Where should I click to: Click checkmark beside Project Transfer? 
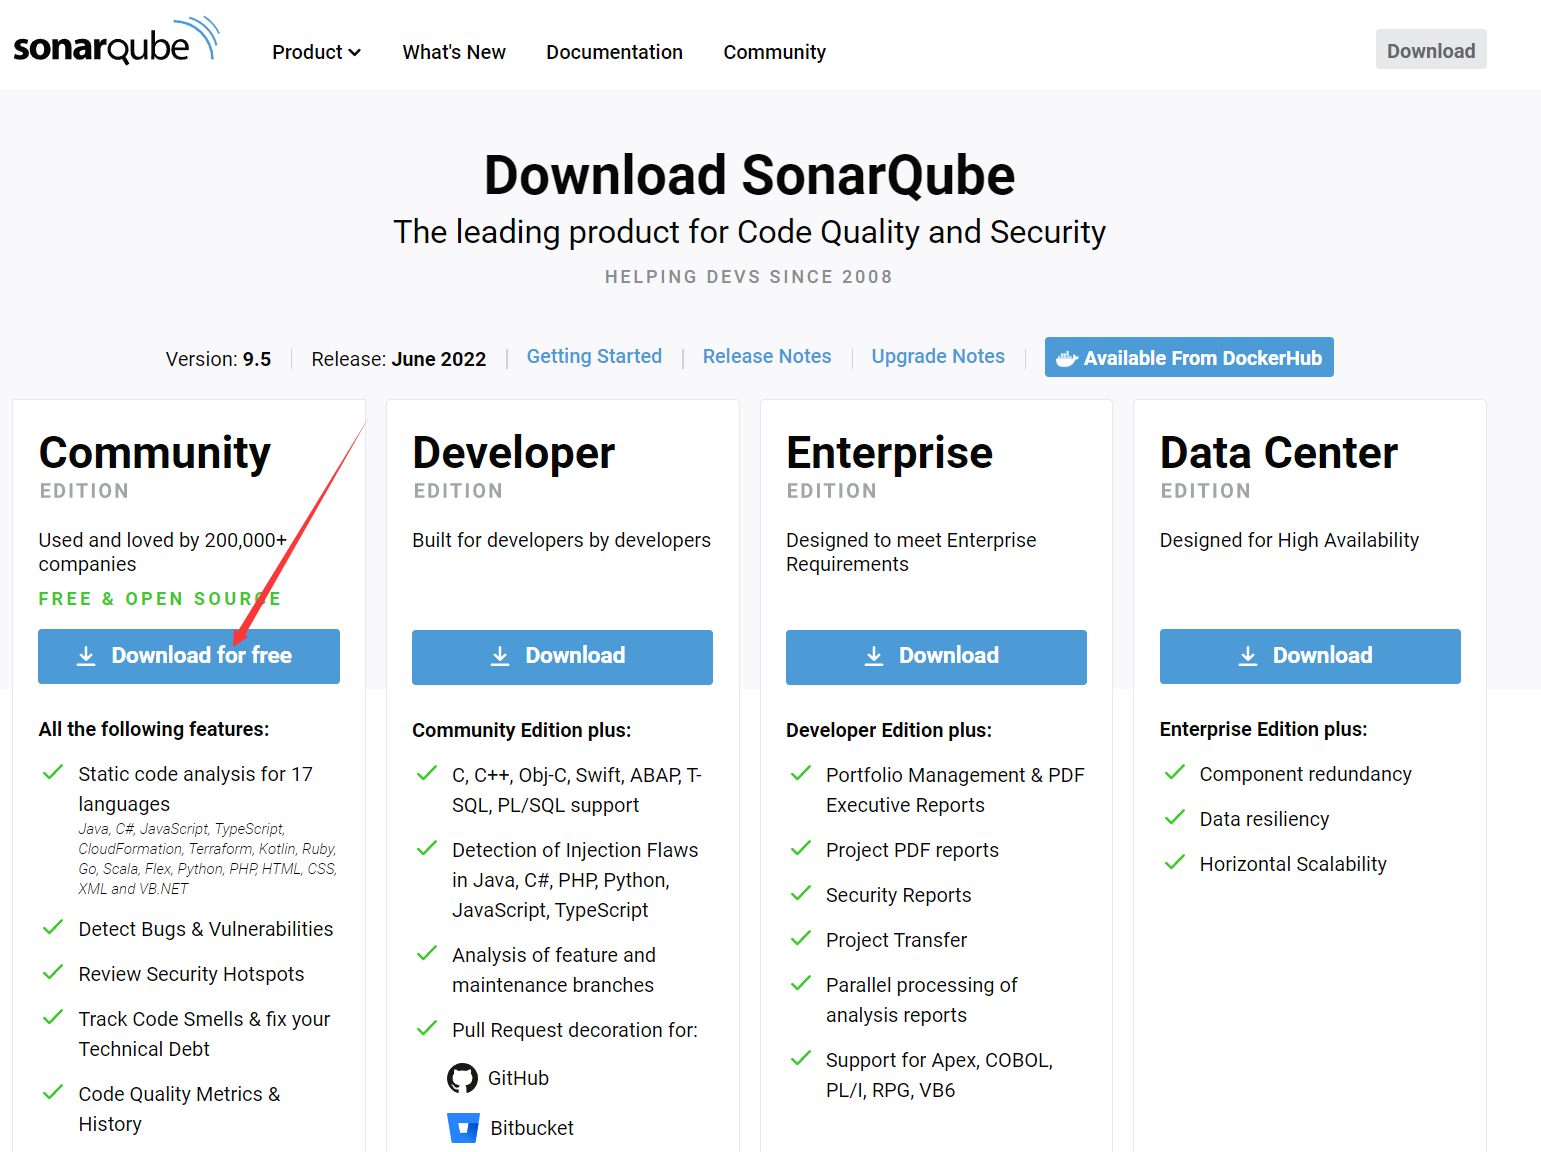pos(801,939)
